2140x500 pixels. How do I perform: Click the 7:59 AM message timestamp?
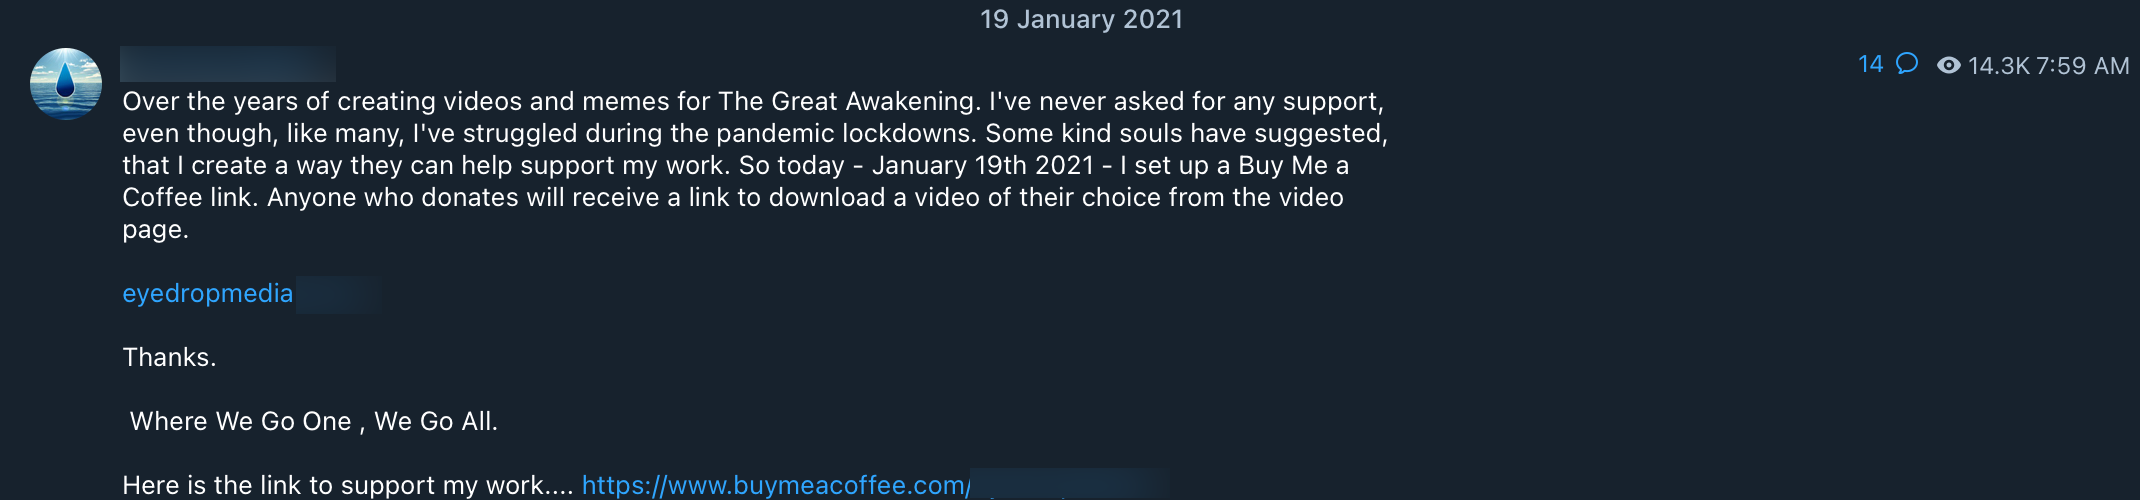point(2082,66)
